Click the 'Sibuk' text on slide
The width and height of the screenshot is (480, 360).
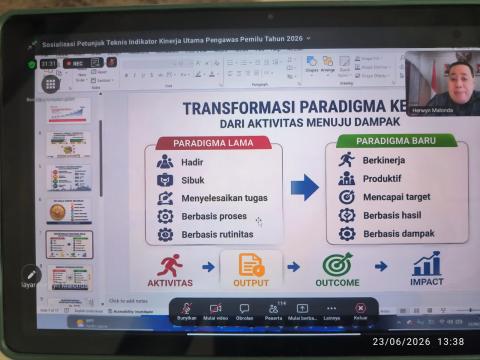click(x=193, y=180)
